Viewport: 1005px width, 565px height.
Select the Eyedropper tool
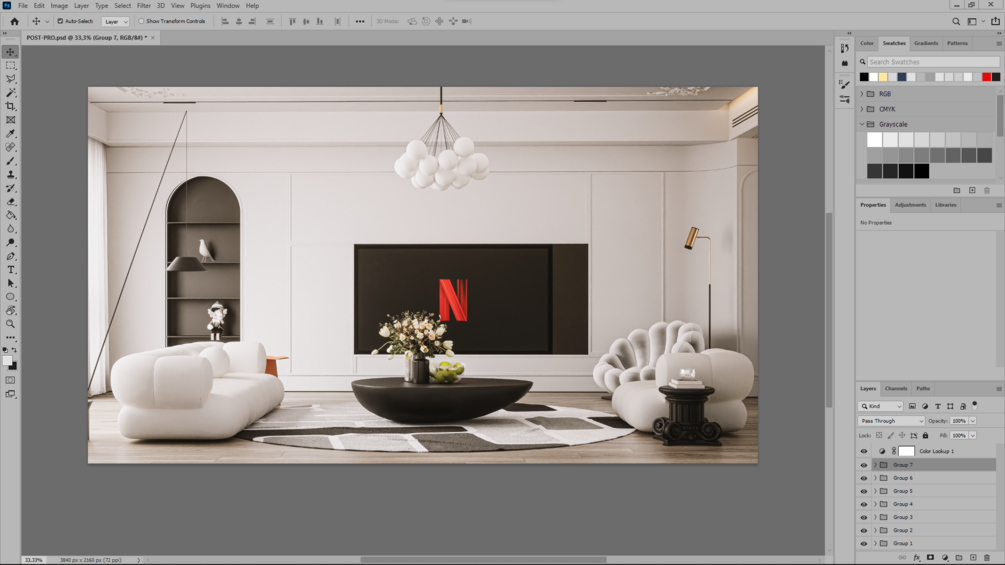(x=10, y=133)
